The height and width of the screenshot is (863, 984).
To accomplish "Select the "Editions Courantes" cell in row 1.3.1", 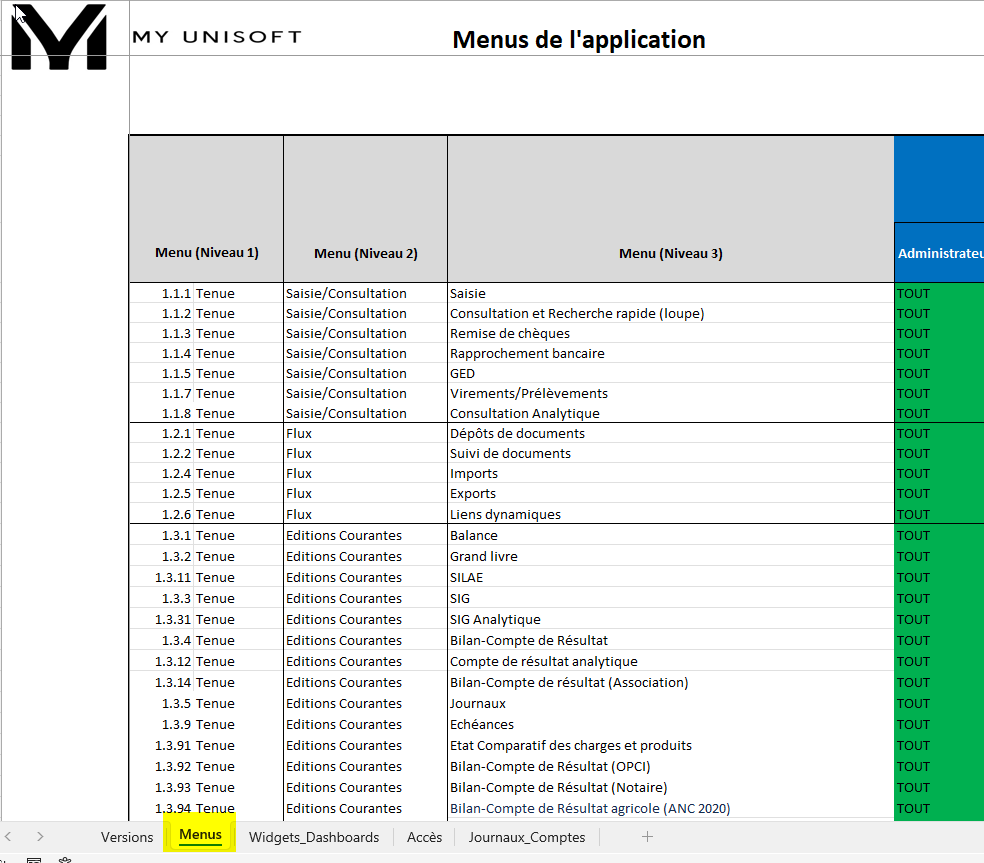I will [365, 536].
